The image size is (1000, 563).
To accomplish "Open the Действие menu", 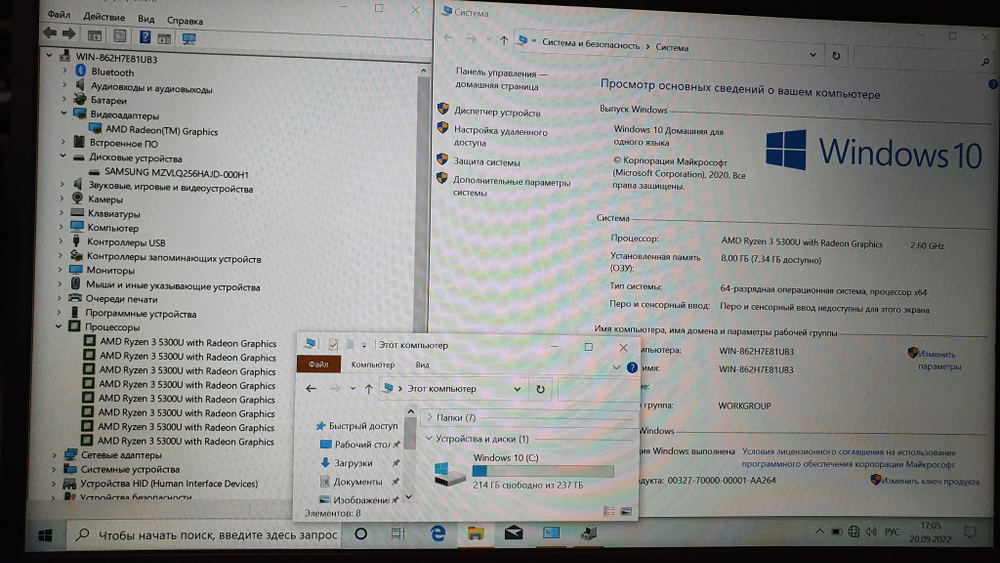I will tap(104, 17).
